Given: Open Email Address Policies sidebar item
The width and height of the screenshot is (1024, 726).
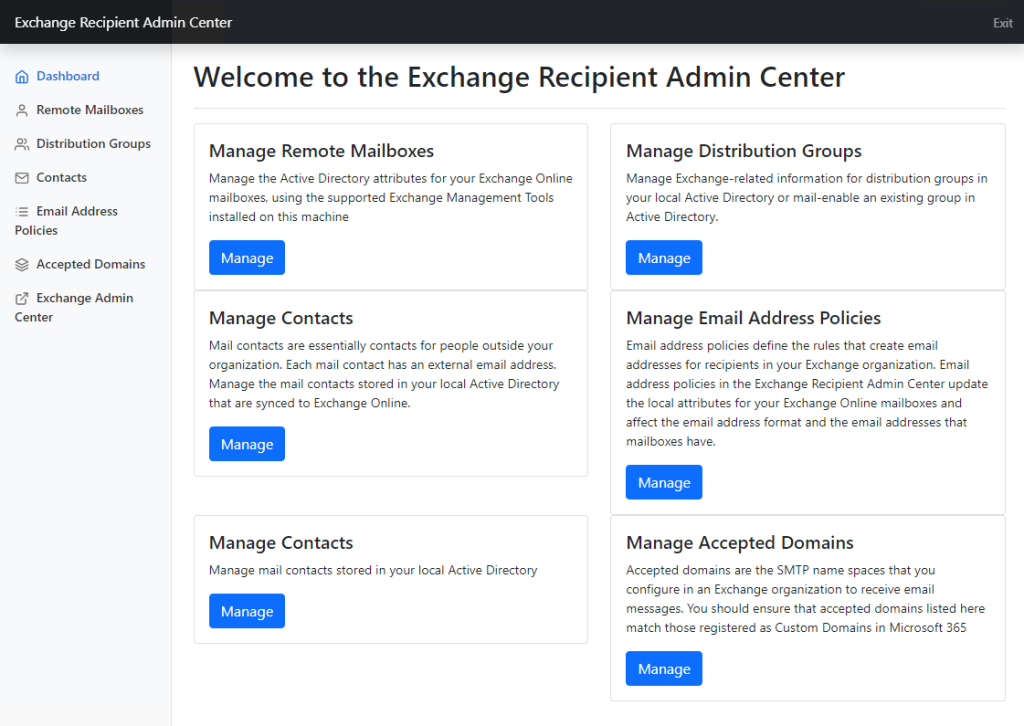Looking at the screenshot, I should (66, 221).
